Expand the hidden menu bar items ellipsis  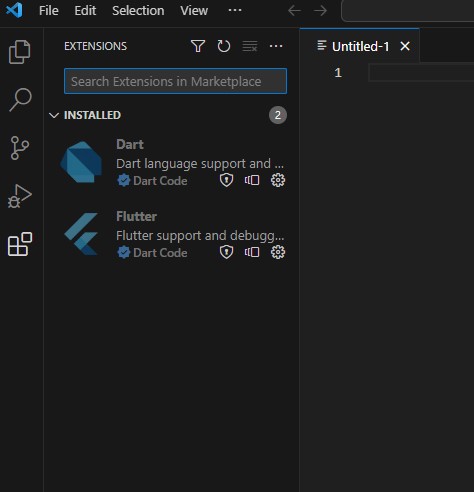pos(235,10)
